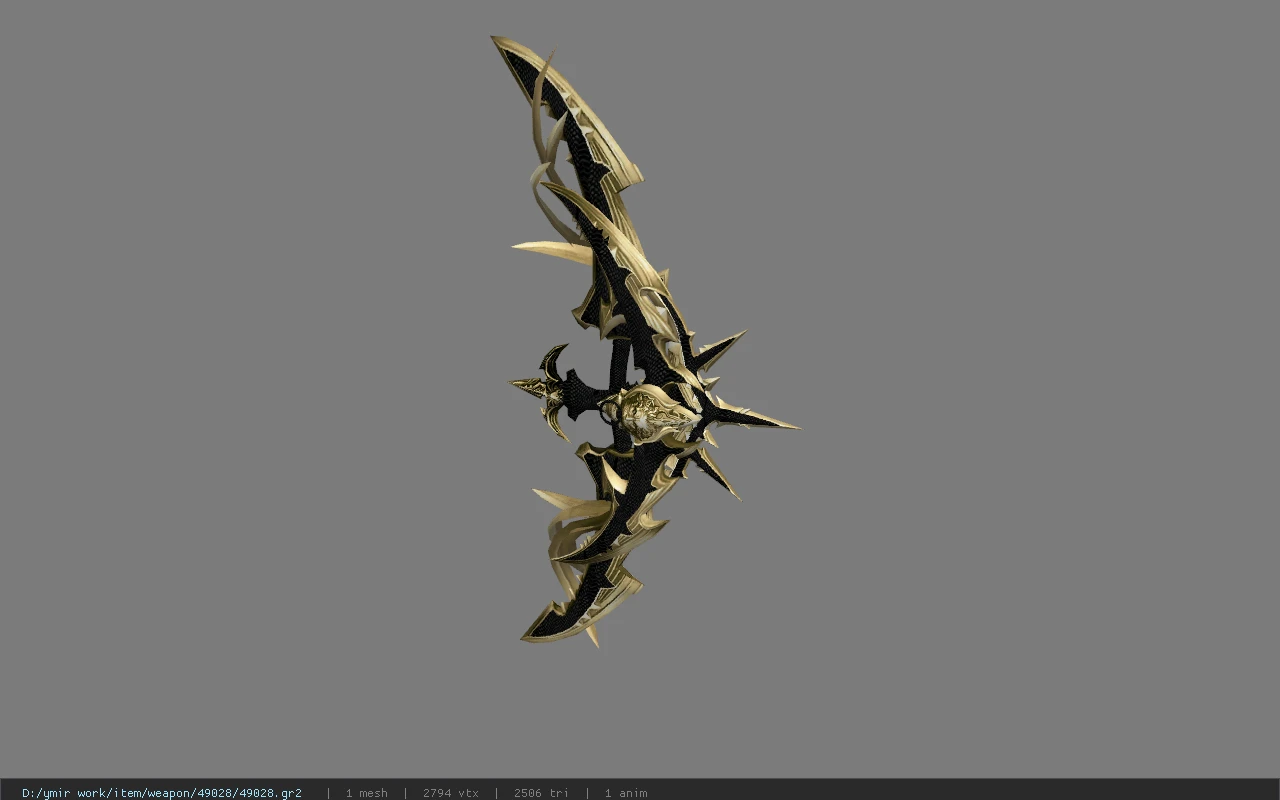This screenshot has height=800, width=1280.
Task: Click the '2506 tri' triangle count
Action: pyautogui.click(x=541, y=793)
